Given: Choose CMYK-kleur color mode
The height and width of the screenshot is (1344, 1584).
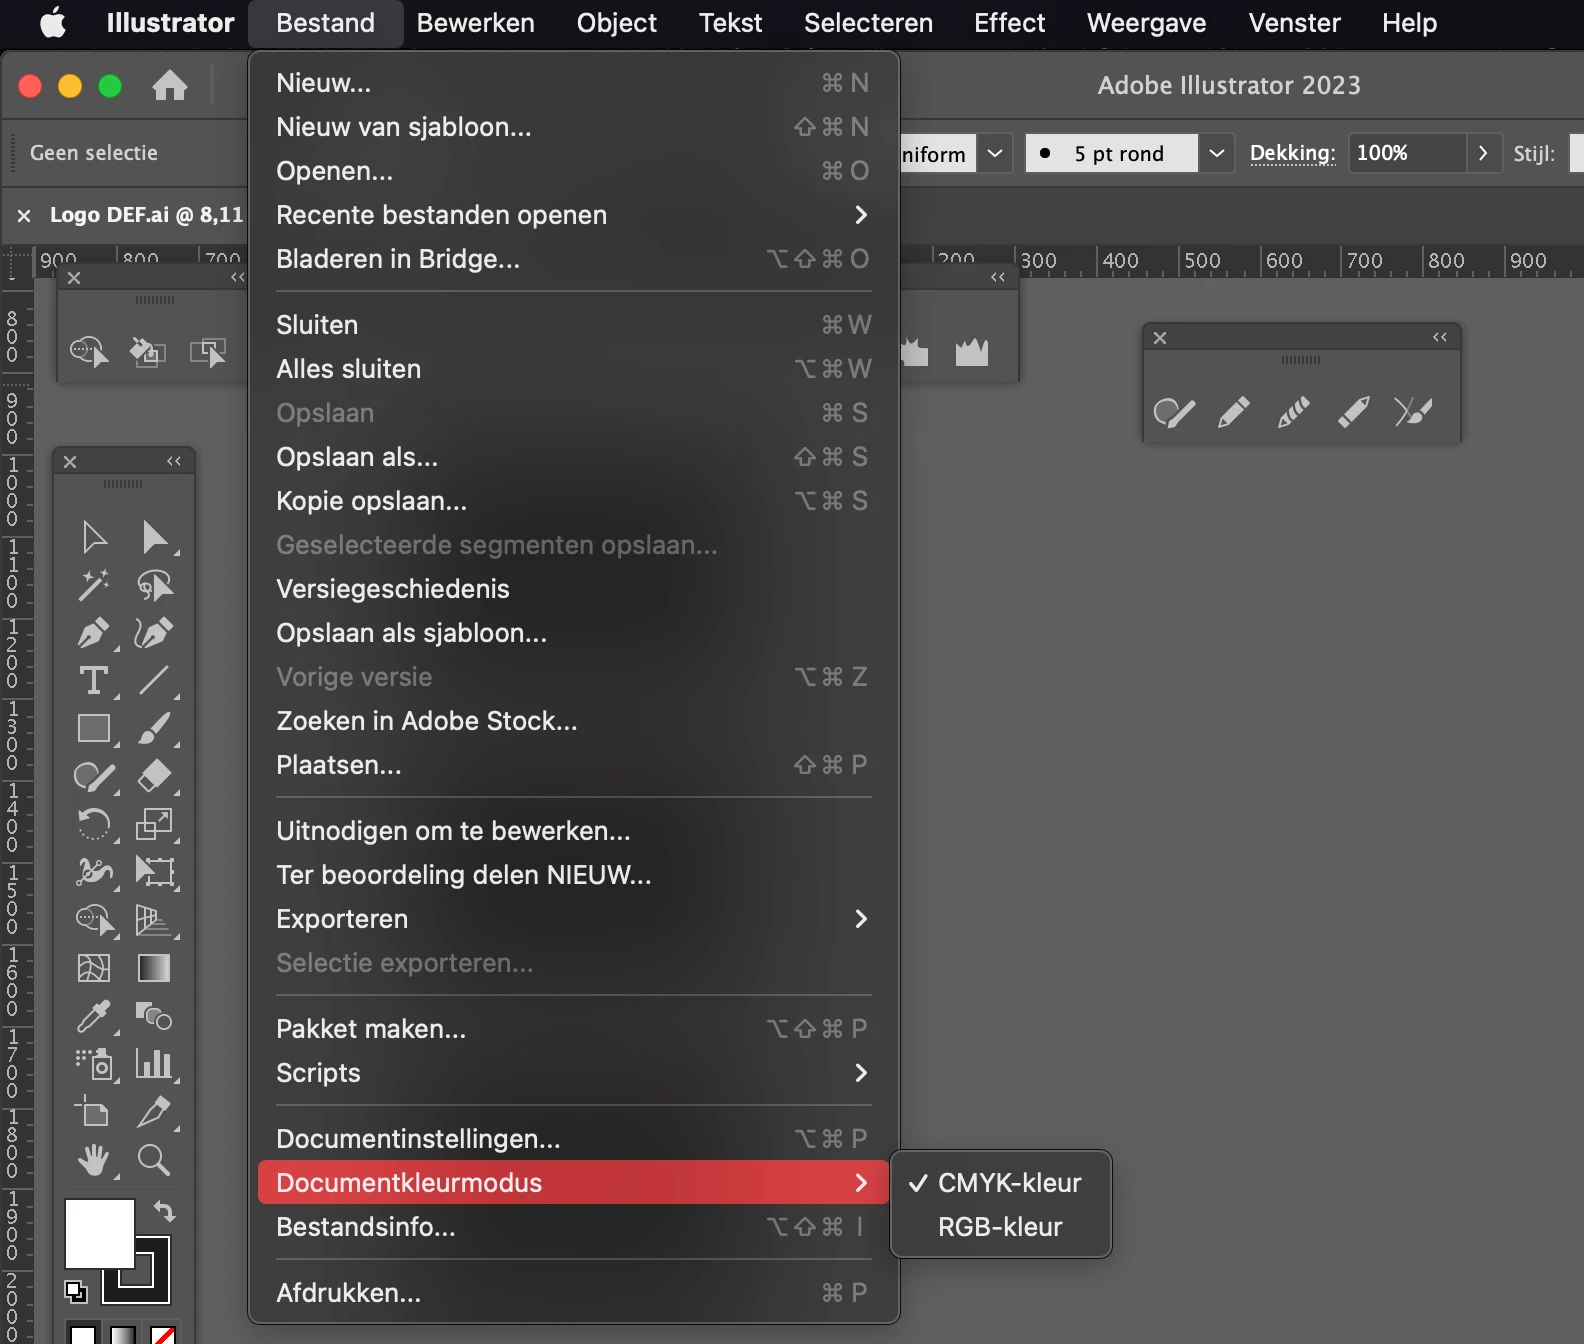Looking at the screenshot, I should tap(1001, 1183).
